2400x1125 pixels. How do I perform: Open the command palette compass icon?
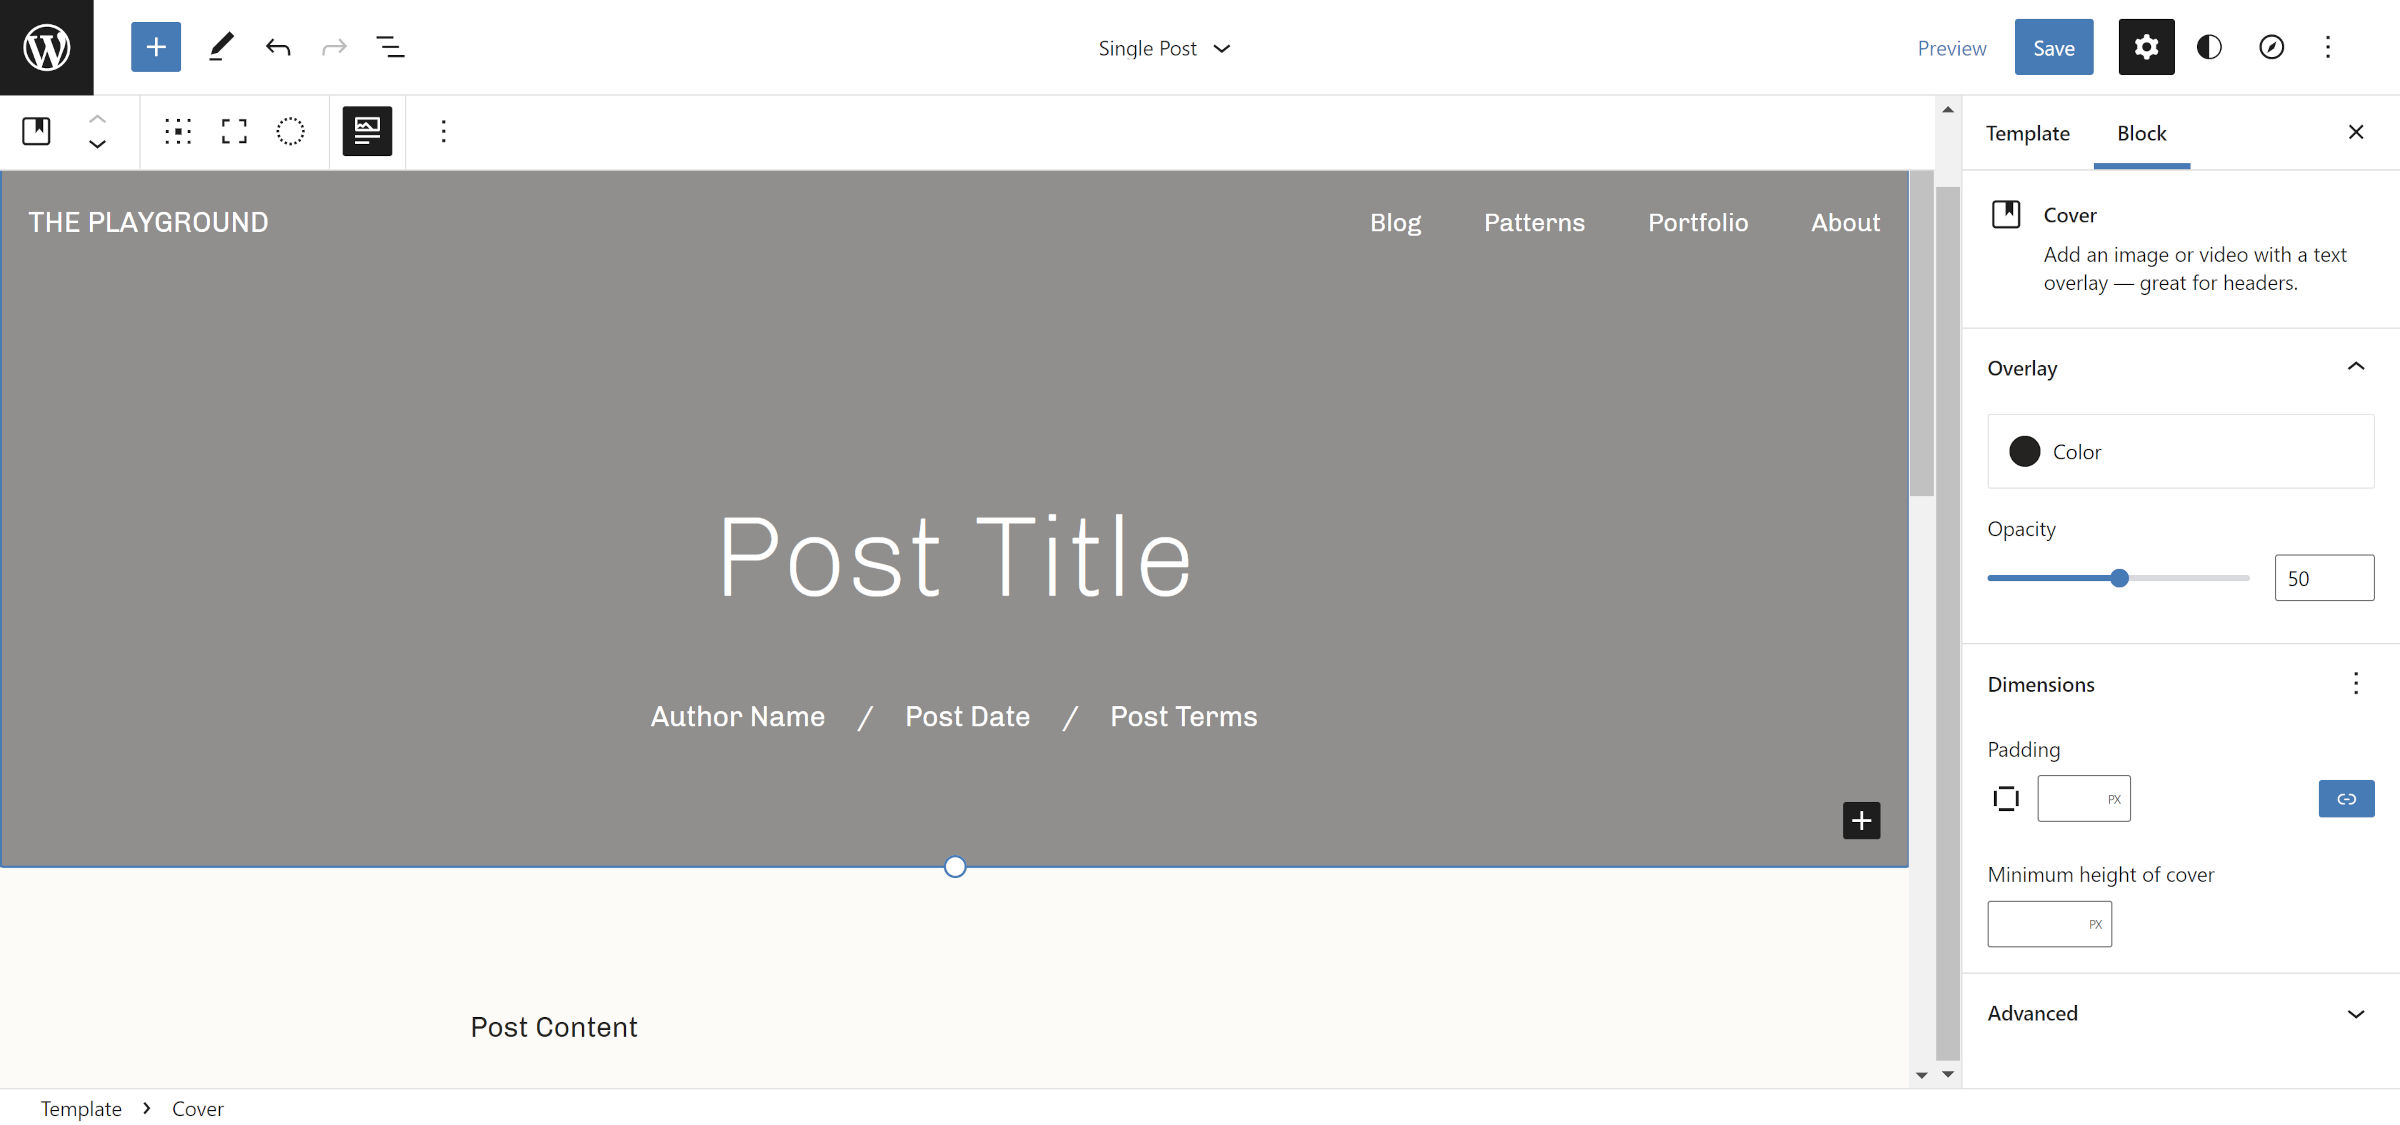2272,47
